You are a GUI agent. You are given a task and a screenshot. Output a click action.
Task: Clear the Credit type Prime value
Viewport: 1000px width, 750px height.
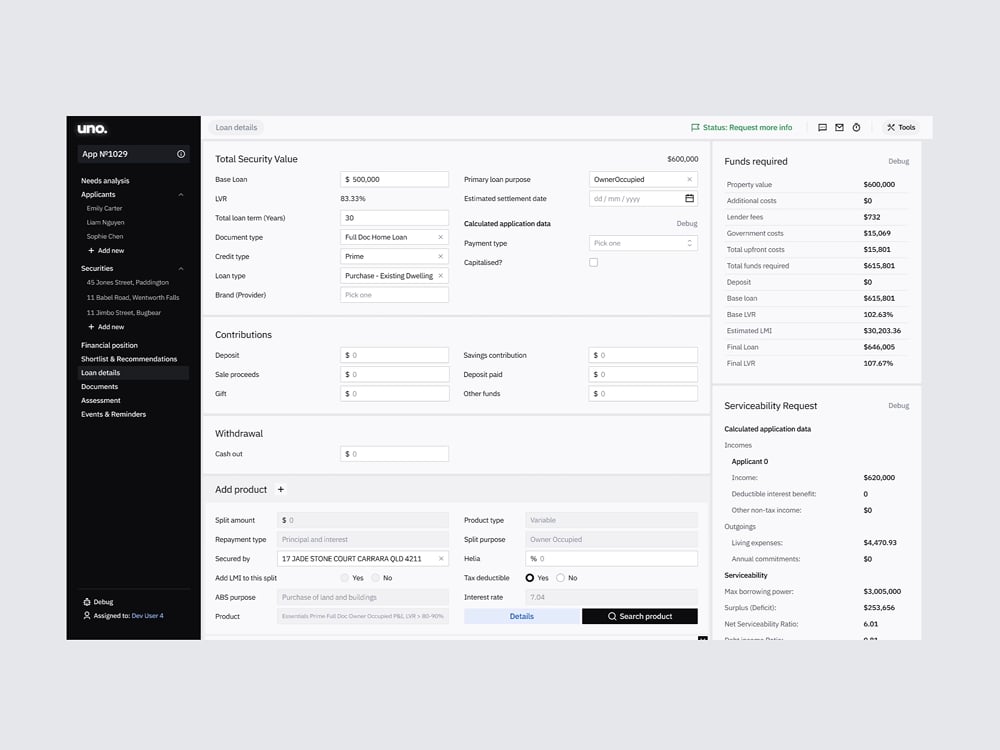click(x=441, y=256)
